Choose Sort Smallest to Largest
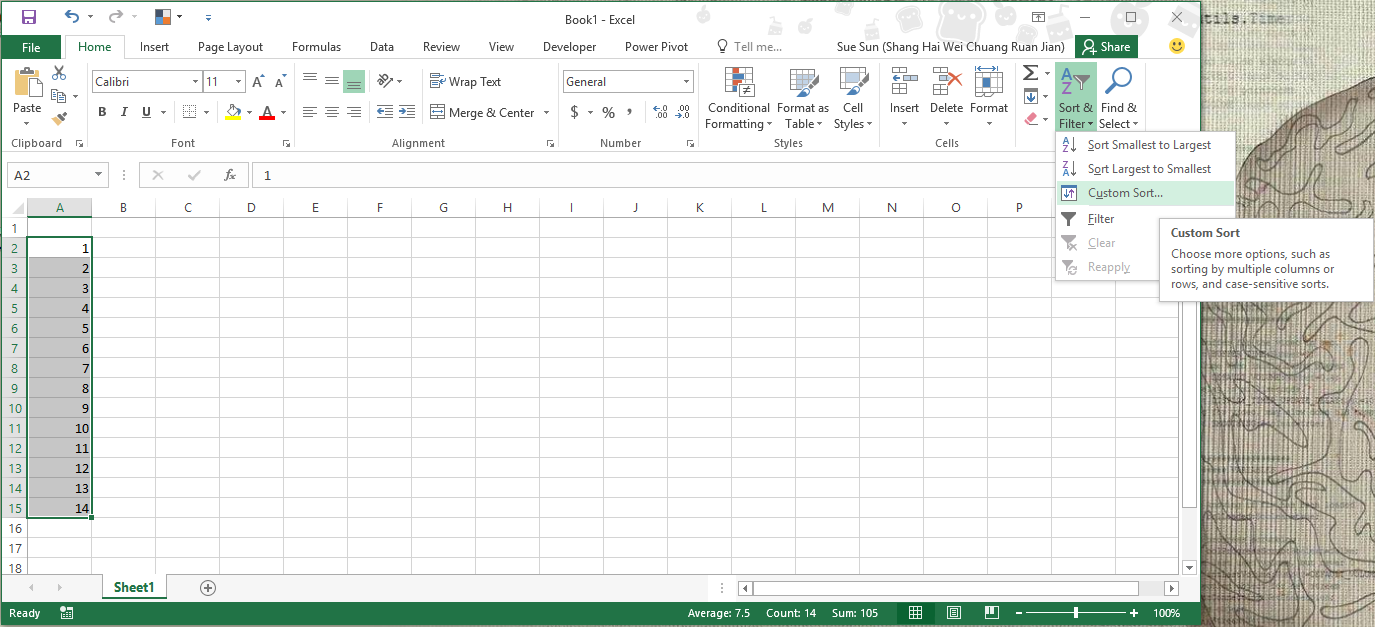The height and width of the screenshot is (627, 1375). [1145, 145]
